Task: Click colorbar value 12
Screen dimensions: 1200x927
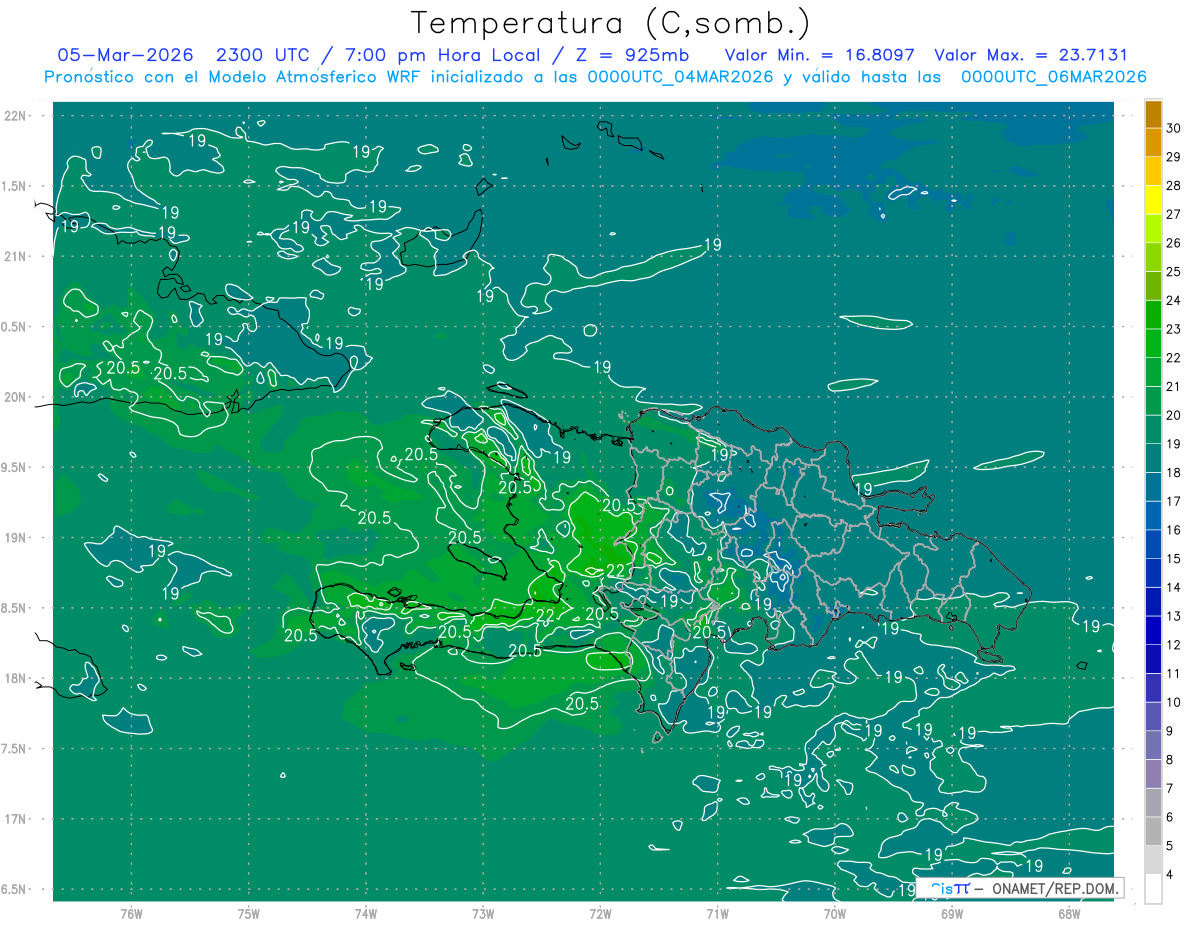Action: coord(1174,645)
